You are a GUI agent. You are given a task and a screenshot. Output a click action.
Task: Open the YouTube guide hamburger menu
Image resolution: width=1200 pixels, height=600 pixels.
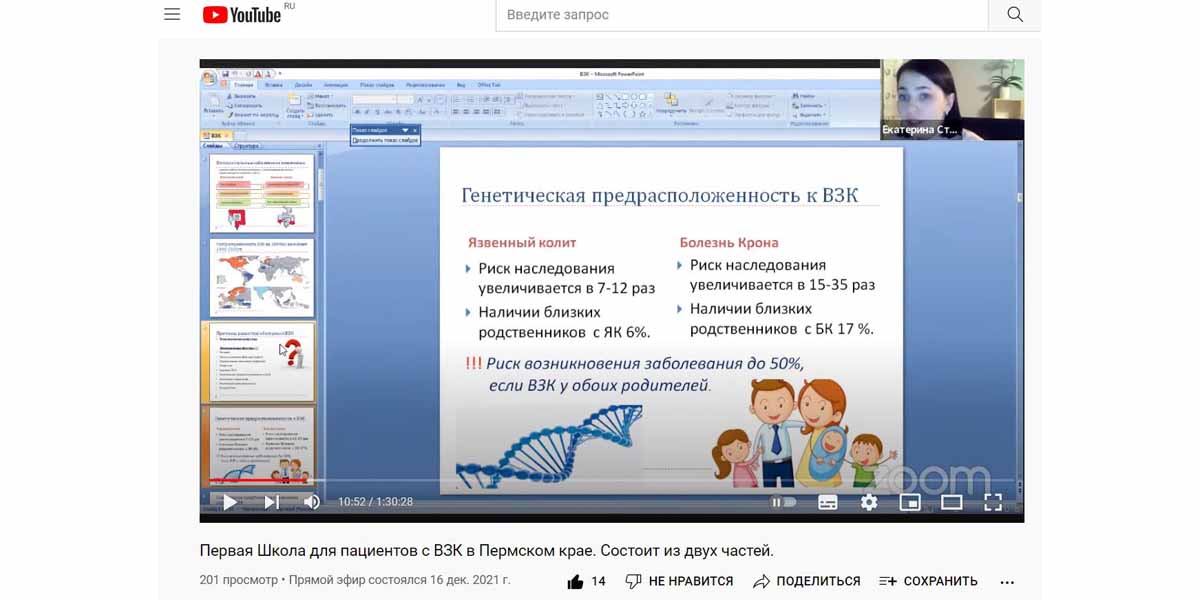pos(172,15)
